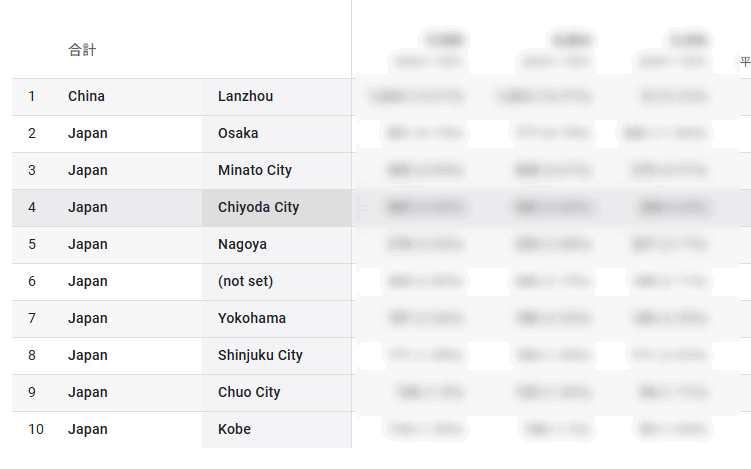This screenshot has width=751, height=469.
Task: Click the China country cell
Action: [86, 97]
